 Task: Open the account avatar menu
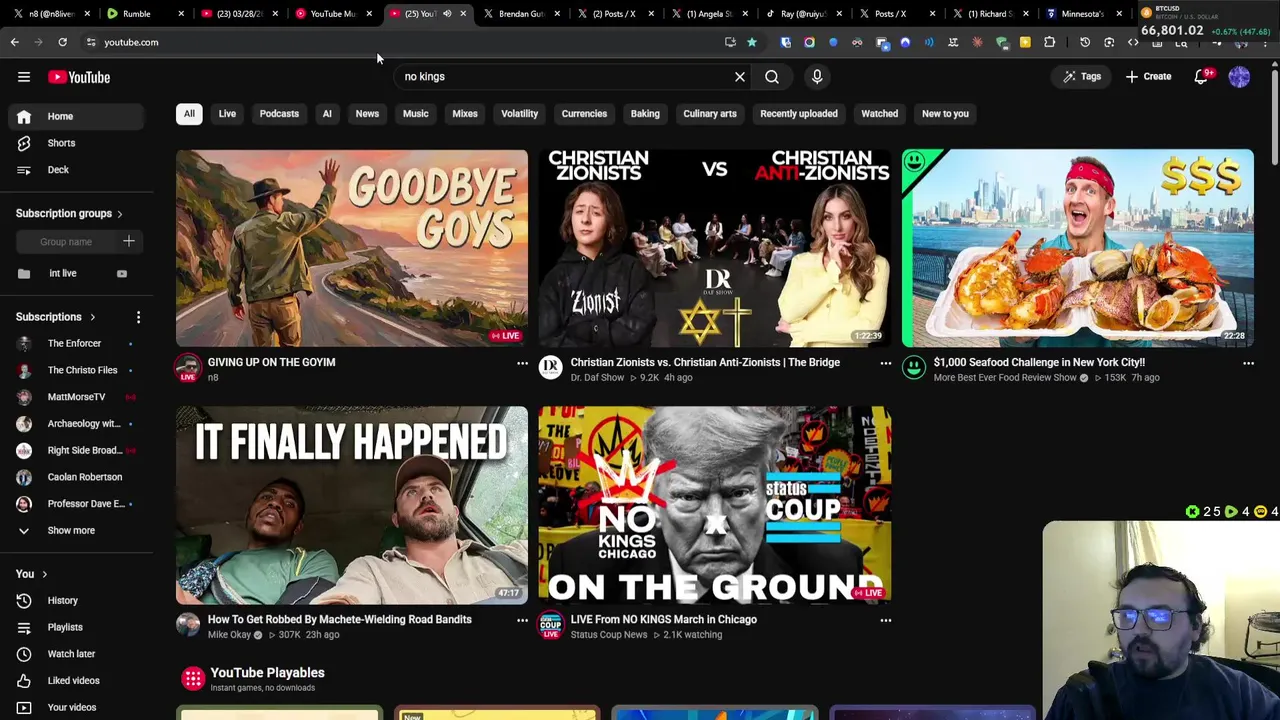[x=1239, y=77]
